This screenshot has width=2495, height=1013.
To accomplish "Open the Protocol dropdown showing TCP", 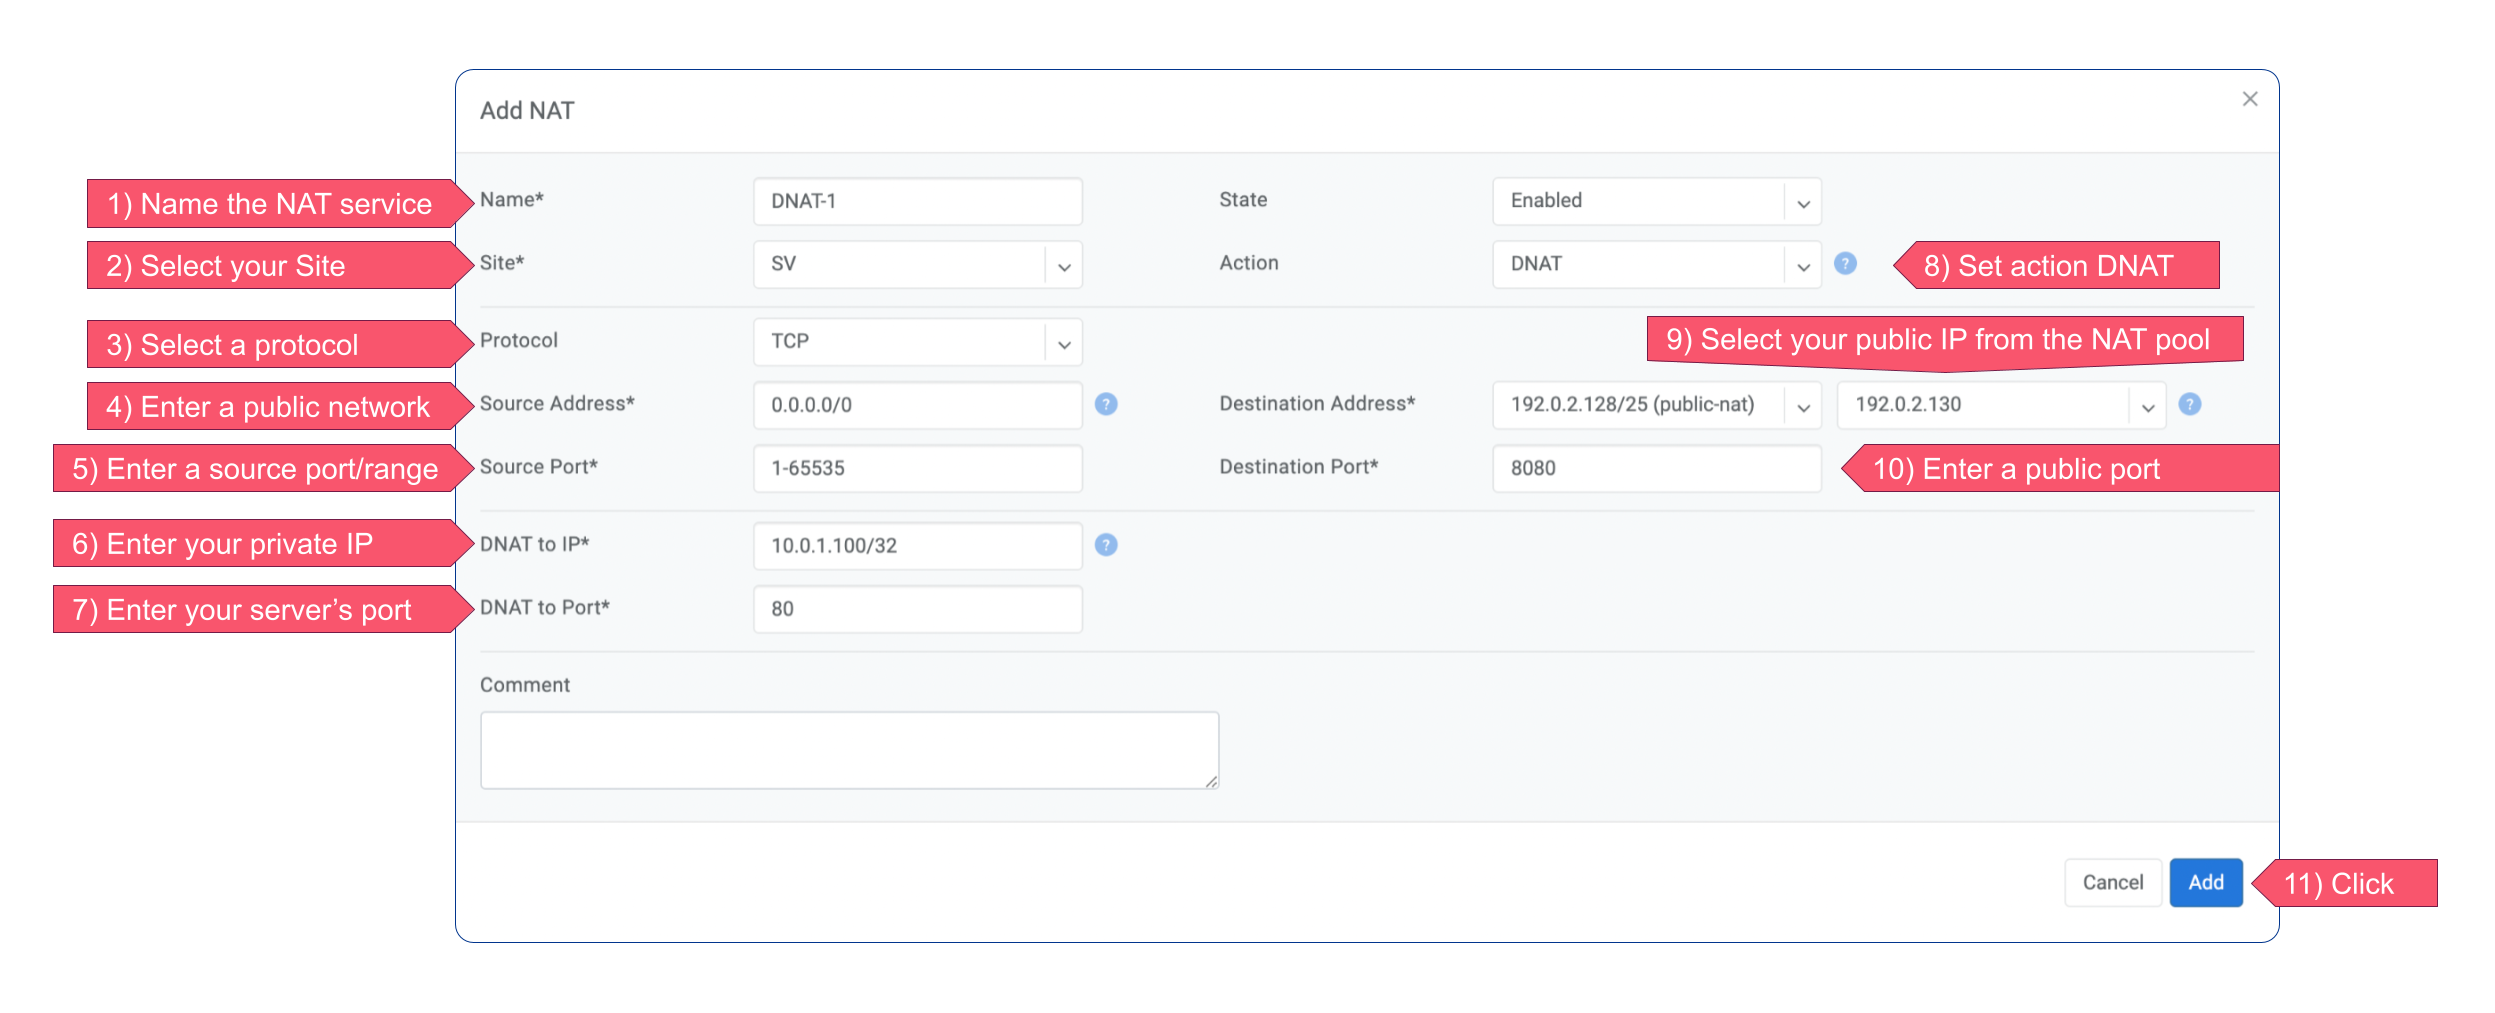I will click(917, 342).
